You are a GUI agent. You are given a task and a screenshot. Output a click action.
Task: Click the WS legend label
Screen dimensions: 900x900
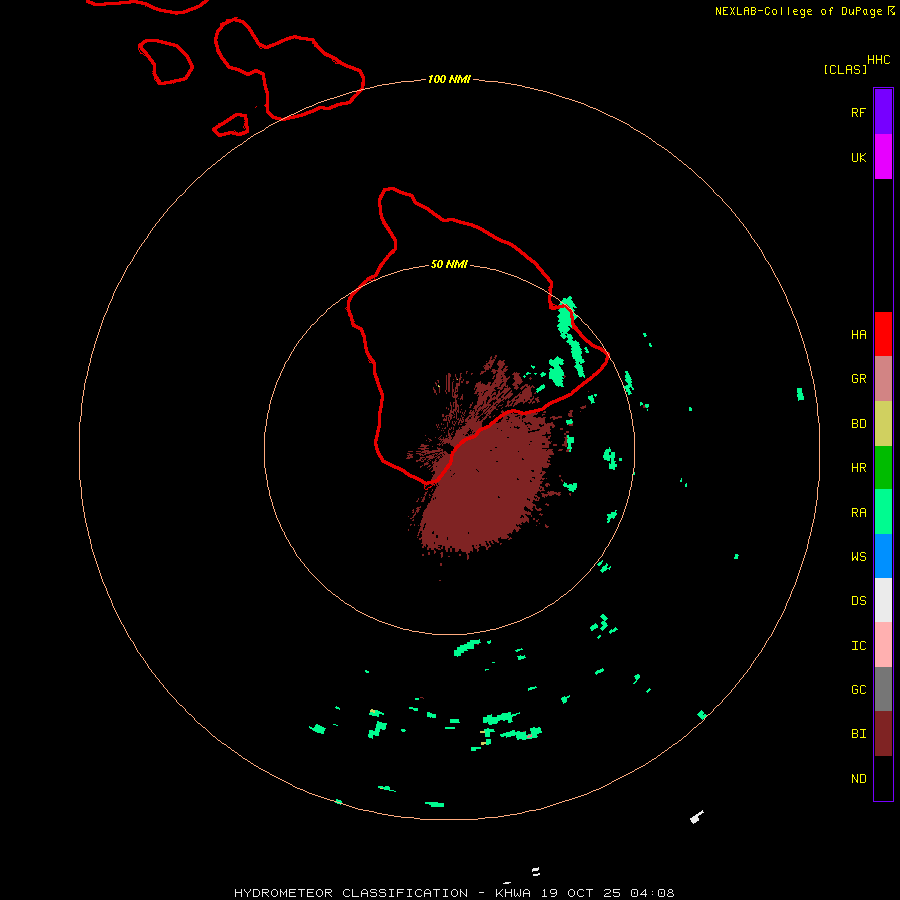pyautogui.click(x=858, y=557)
